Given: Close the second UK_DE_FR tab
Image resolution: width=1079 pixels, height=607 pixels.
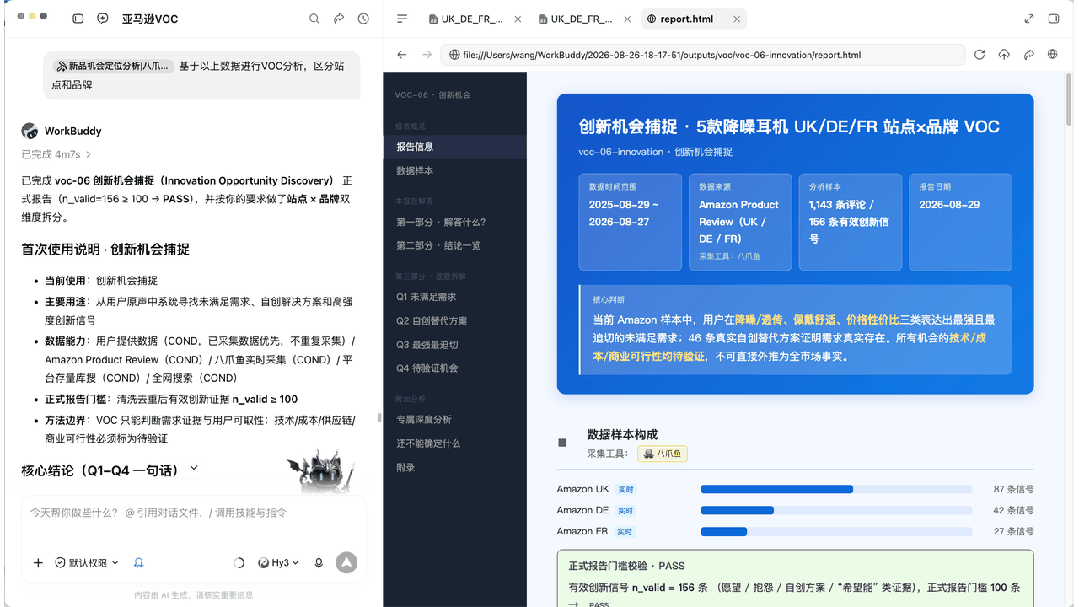Looking at the screenshot, I should click(628, 19).
